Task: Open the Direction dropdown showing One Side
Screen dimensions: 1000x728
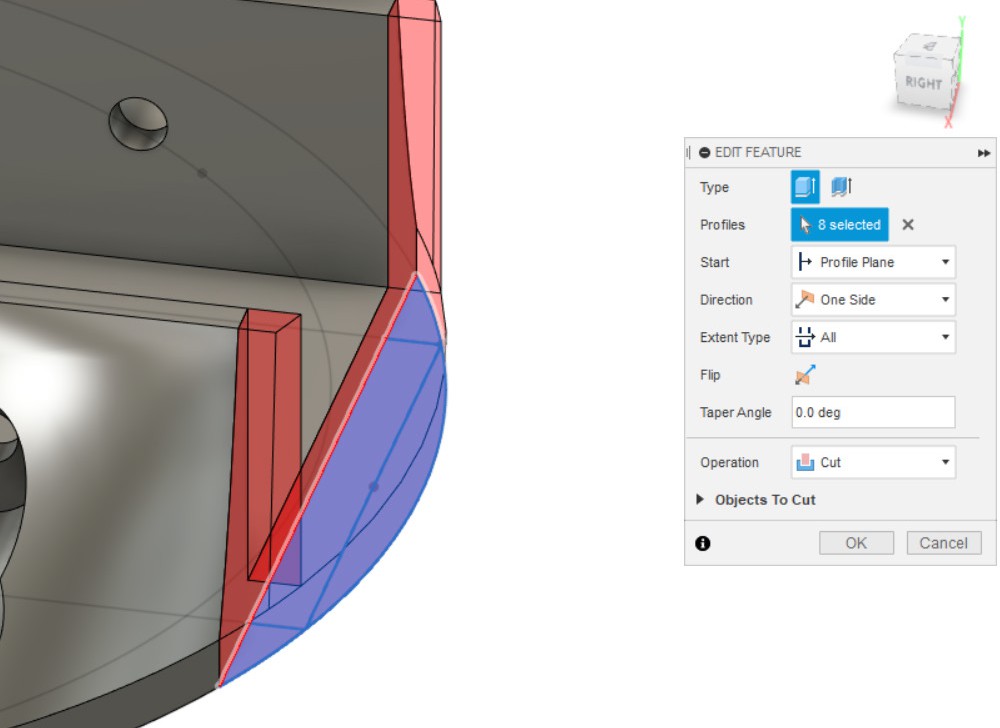Action: (x=873, y=300)
